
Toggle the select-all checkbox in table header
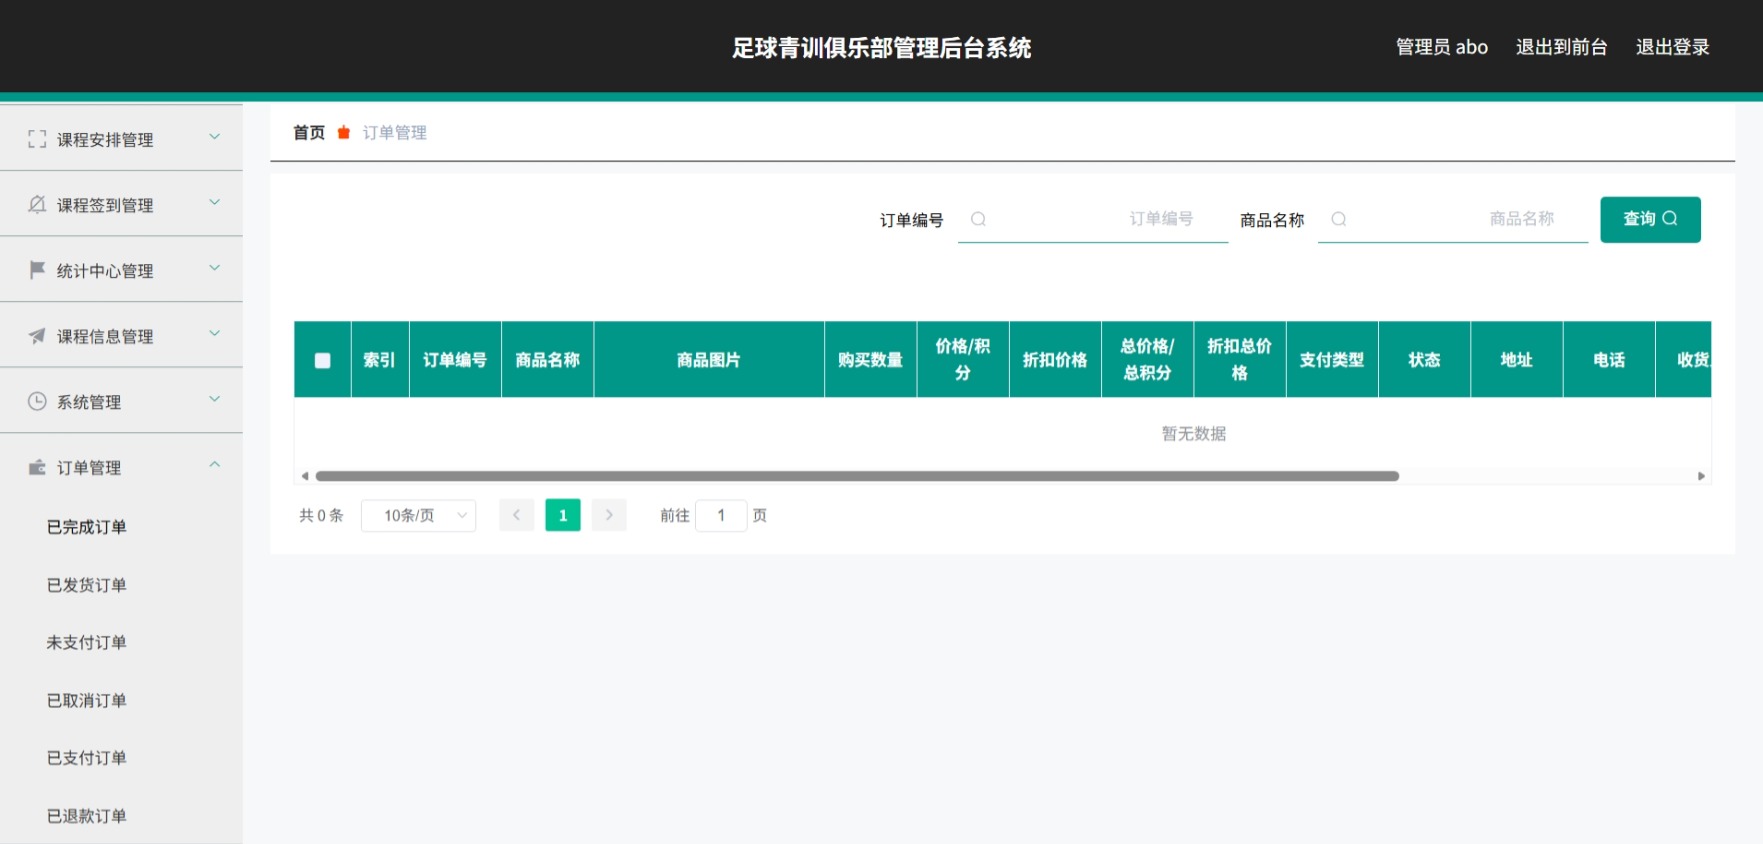click(322, 360)
